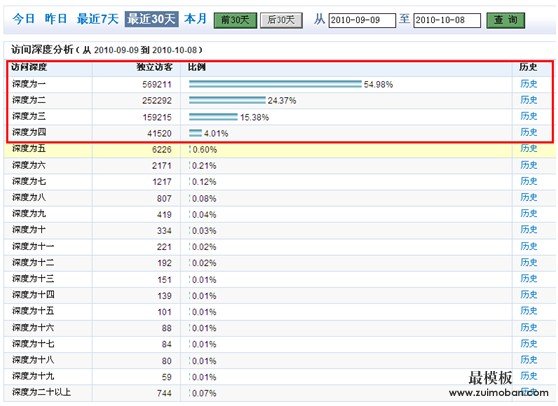The width and height of the screenshot is (558, 406).
Task: Open 历史 link for 深度为三
Action: [x=528, y=116]
